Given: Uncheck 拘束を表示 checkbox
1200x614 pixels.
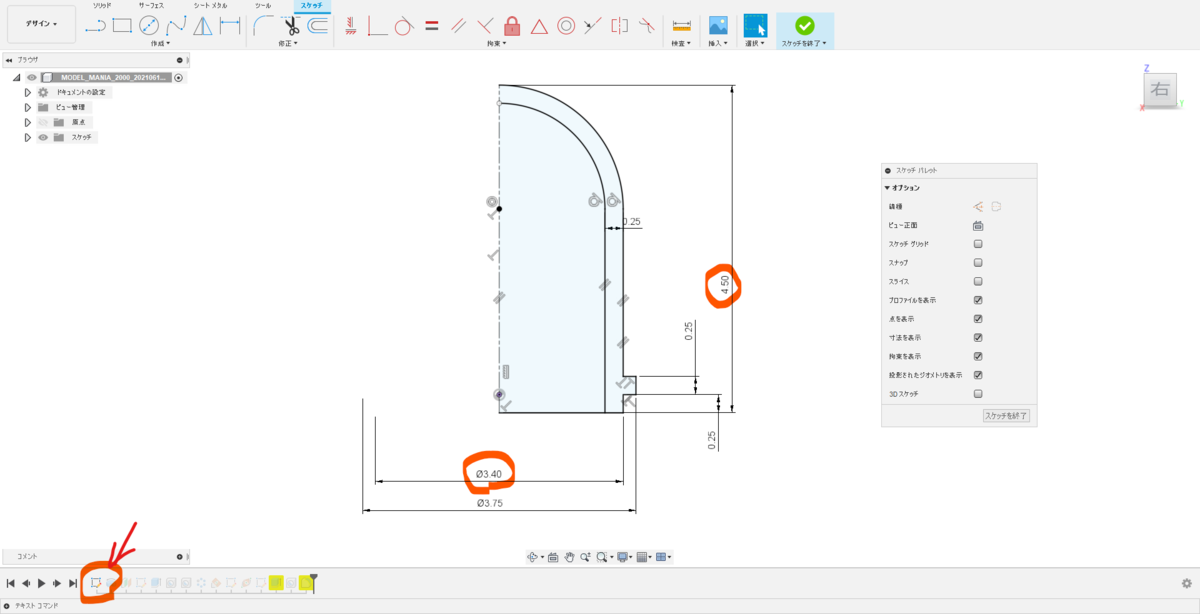Looking at the screenshot, I should pyautogui.click(x=978, y=356).
